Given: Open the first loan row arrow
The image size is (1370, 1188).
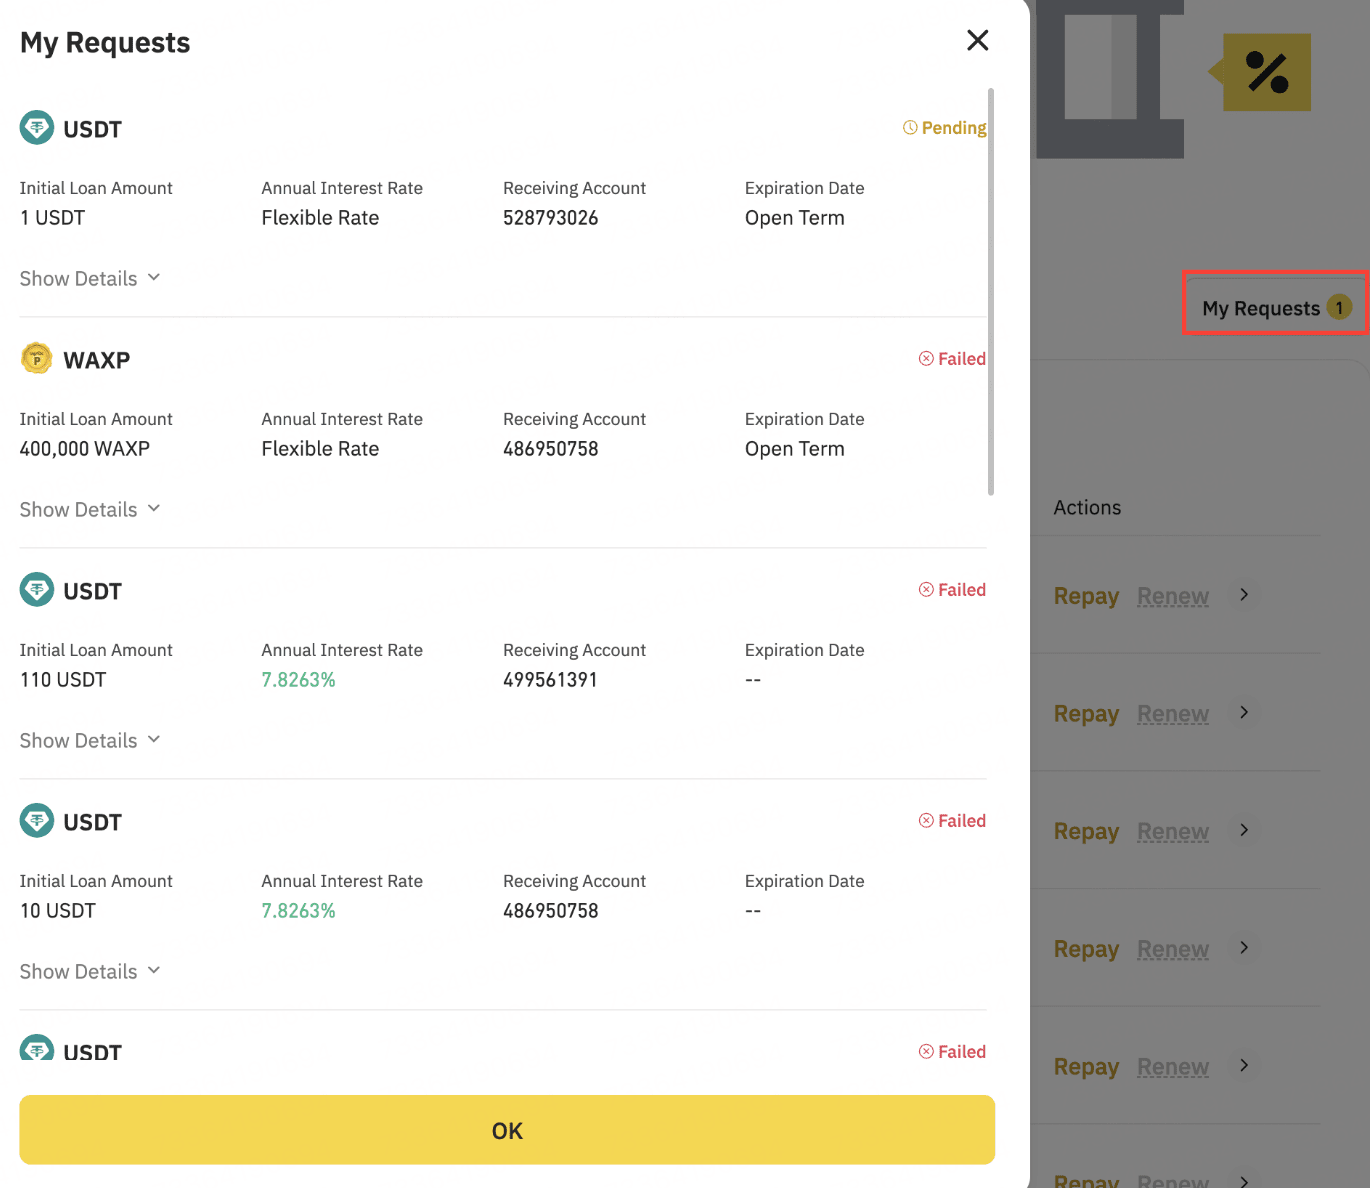Looking at the screenshot, I should [1244, 595].
